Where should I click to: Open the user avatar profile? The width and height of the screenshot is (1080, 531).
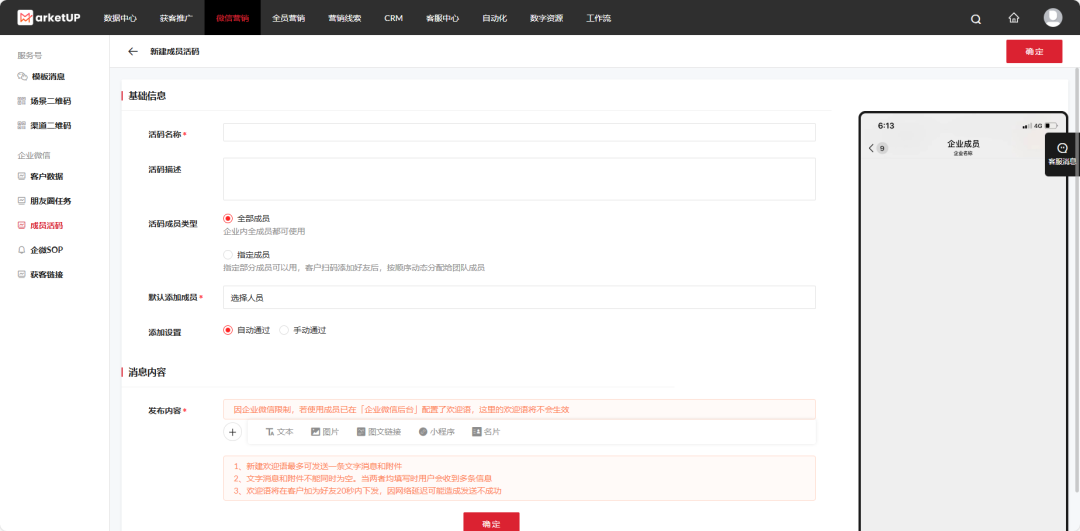point(1052,17)
